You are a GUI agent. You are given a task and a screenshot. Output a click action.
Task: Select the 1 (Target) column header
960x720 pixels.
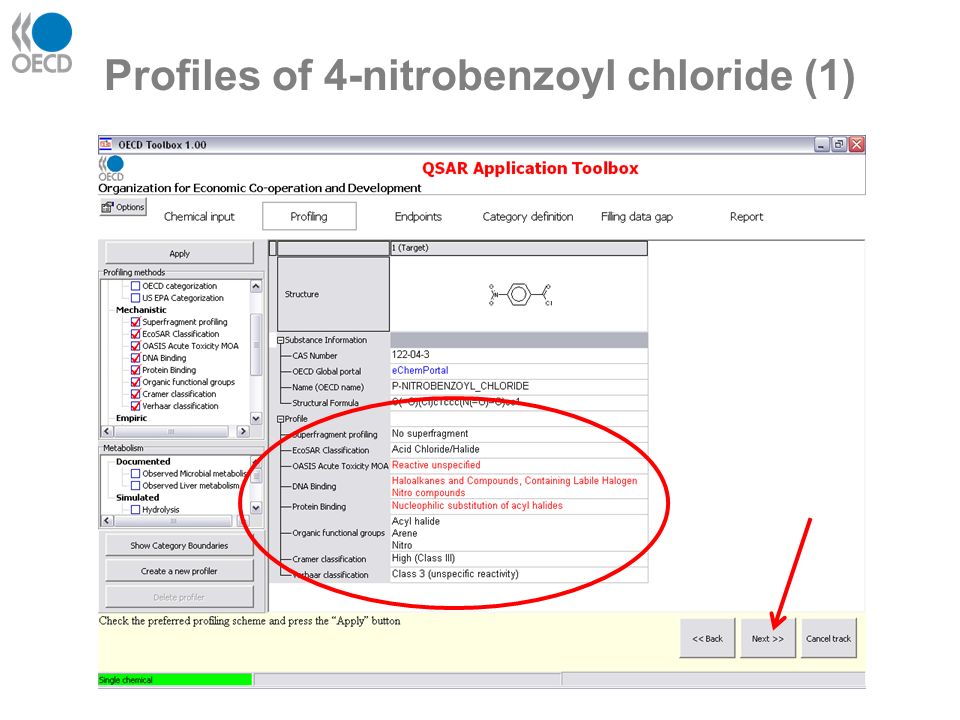click(519, 248)
